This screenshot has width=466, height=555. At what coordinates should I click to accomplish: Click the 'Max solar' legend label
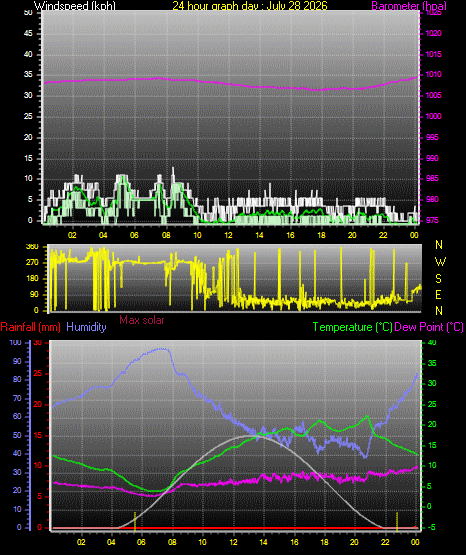point(142,320)
